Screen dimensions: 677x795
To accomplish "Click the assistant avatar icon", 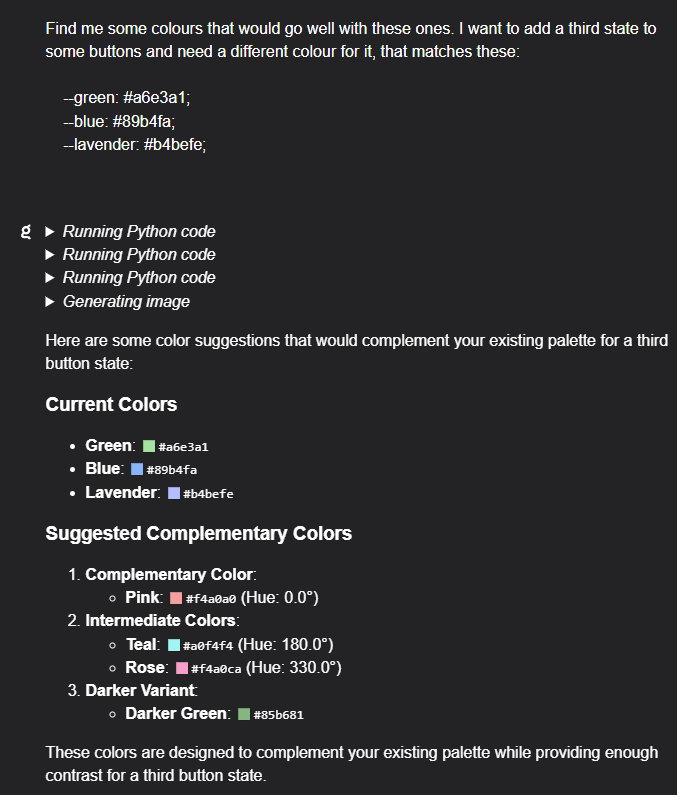I will click(x=26, y=231).
